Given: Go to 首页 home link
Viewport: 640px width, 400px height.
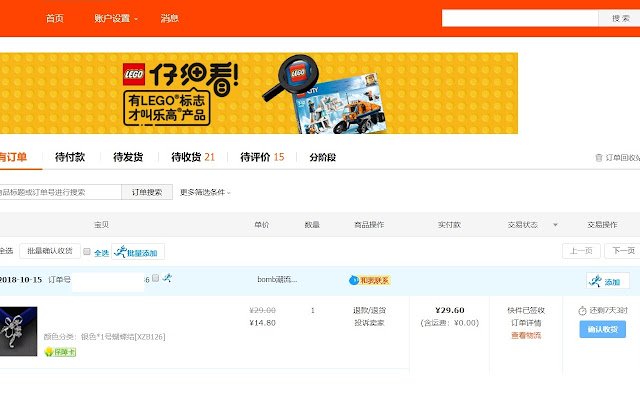Looking at the screenshot, I should tap(55, 18).
